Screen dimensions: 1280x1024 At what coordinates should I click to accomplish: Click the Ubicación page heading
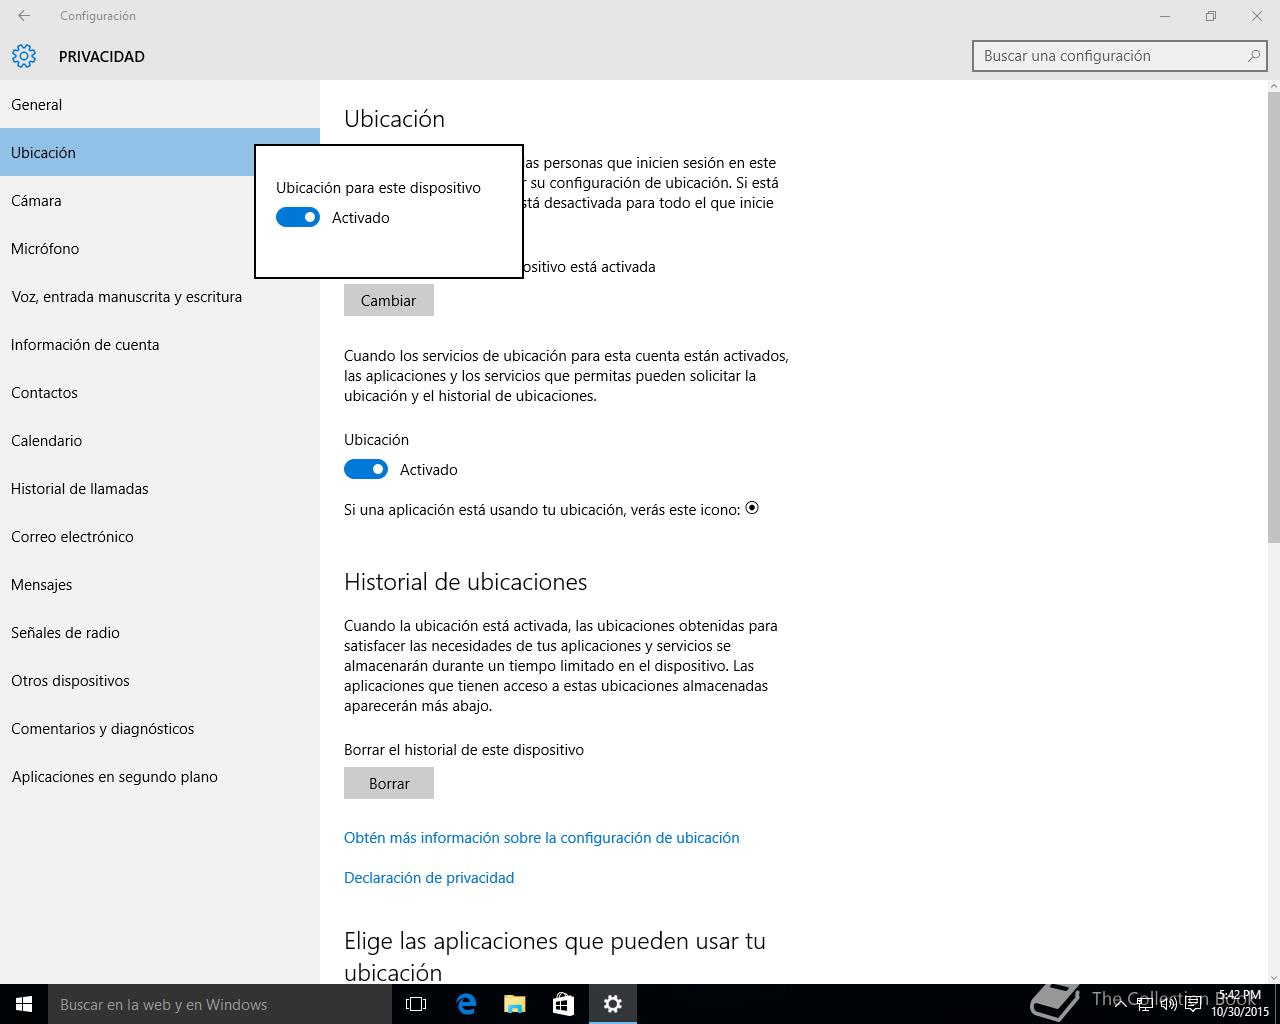click(x=394, y=118)
